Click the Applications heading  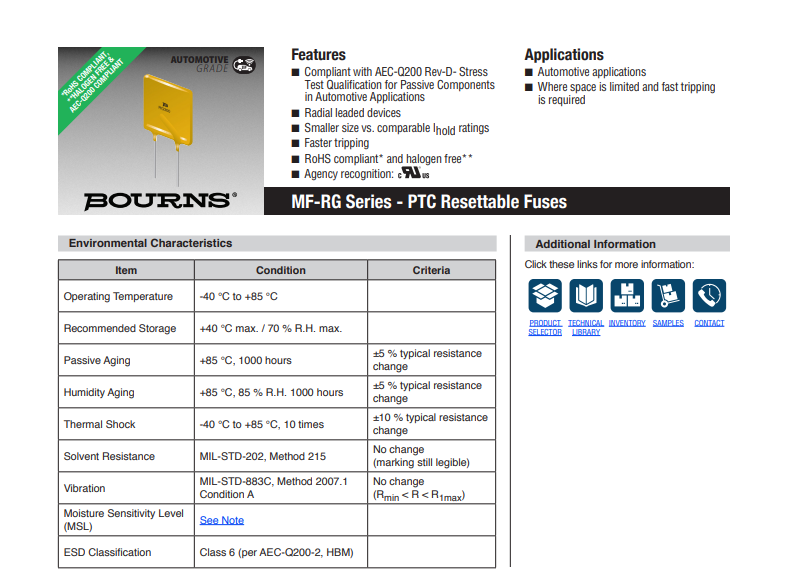(x=564, y=54)
